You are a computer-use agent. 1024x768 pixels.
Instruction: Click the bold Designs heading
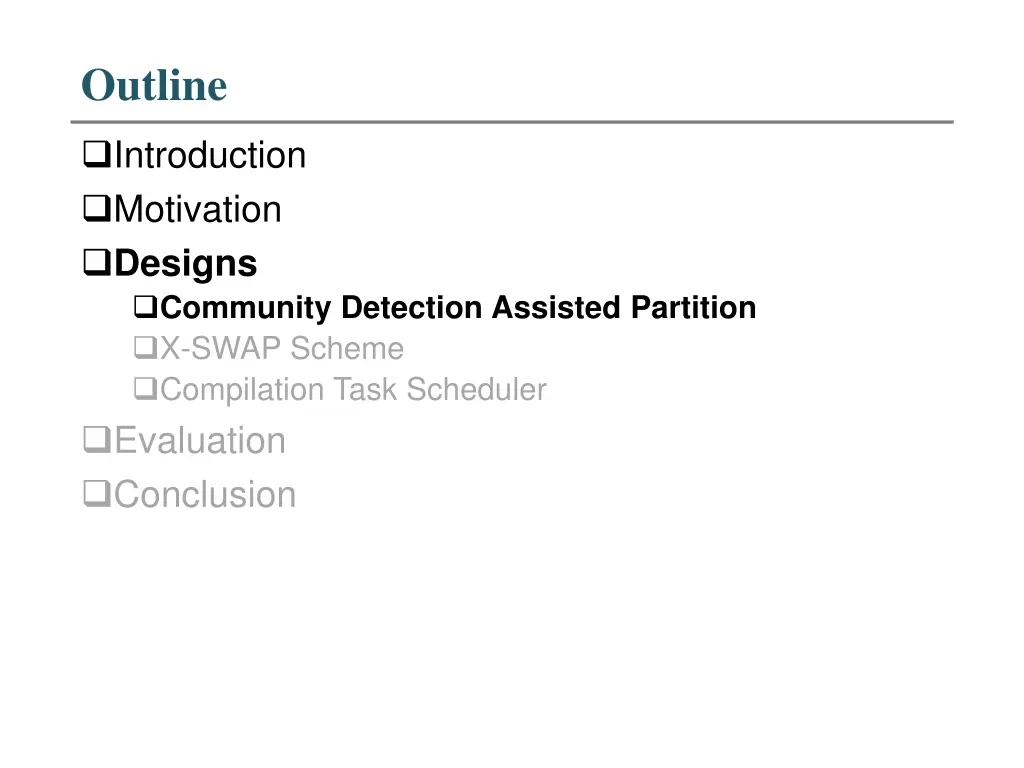click(x=185, y=264)
